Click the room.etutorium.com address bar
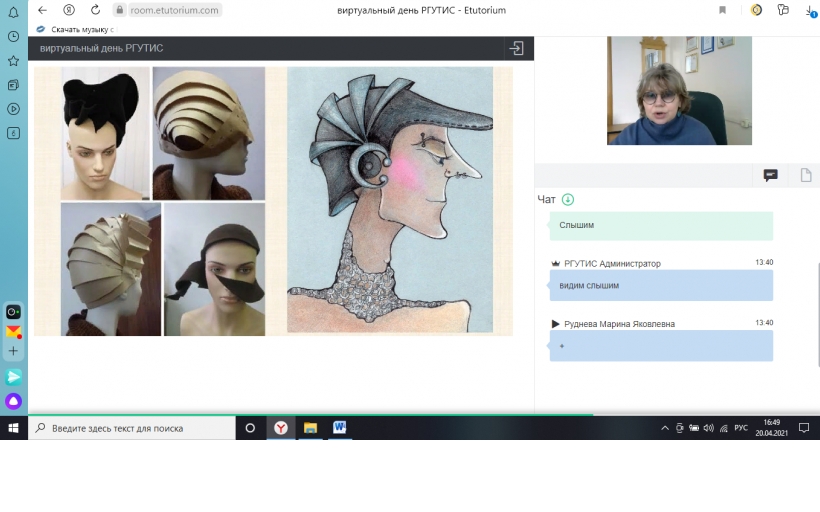 (x=167, y=10)
